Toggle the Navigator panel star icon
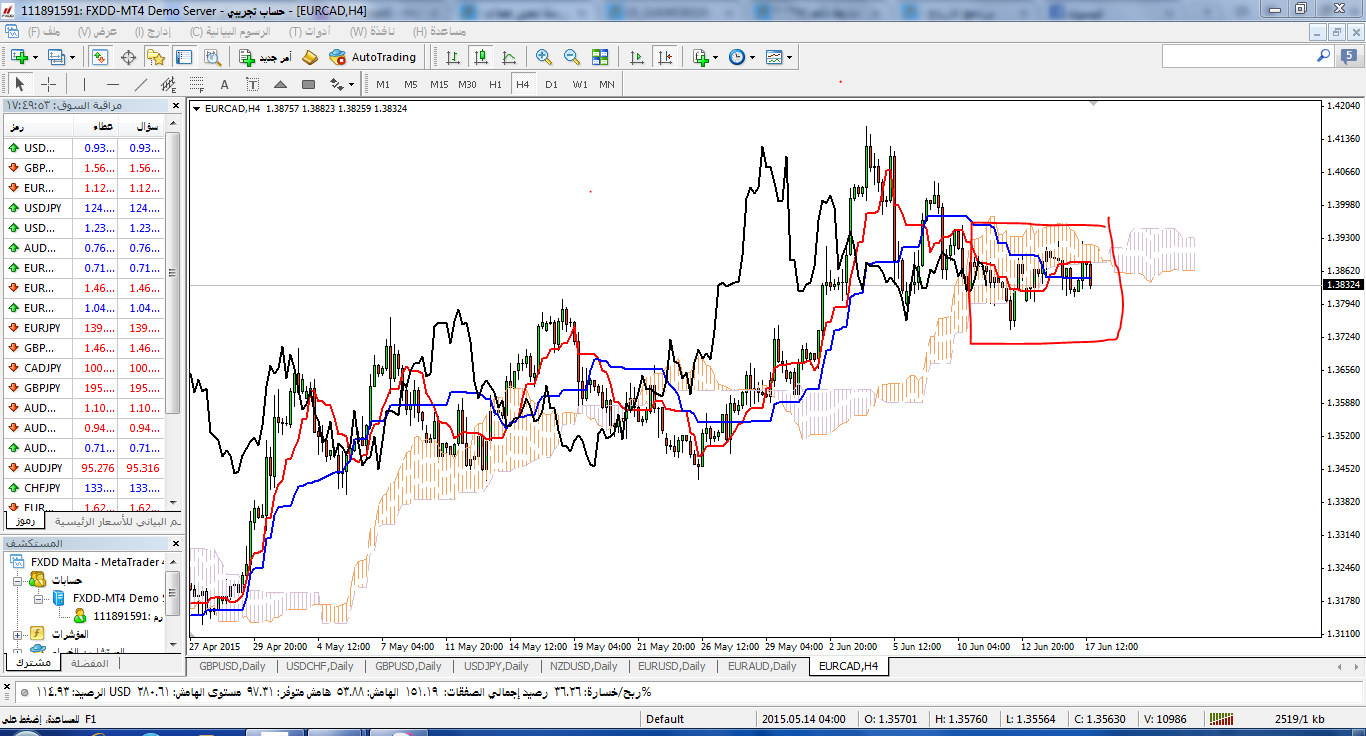This screenshot has height=736, width=1366. (155, 57)
